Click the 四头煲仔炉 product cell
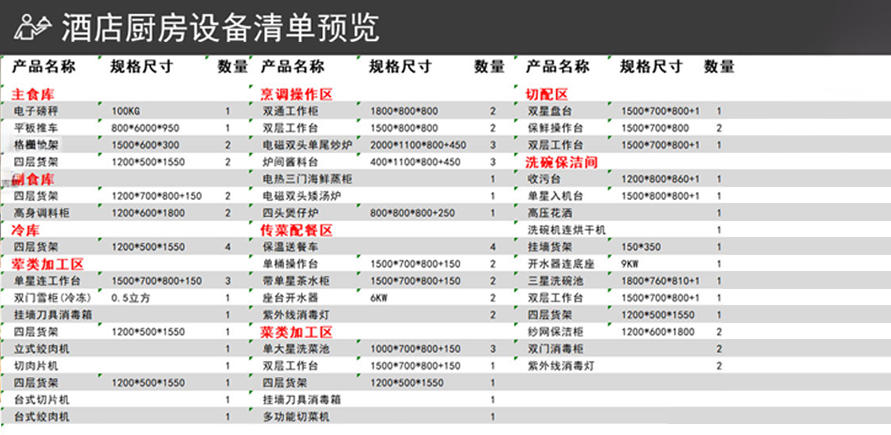 coord(290,213)
